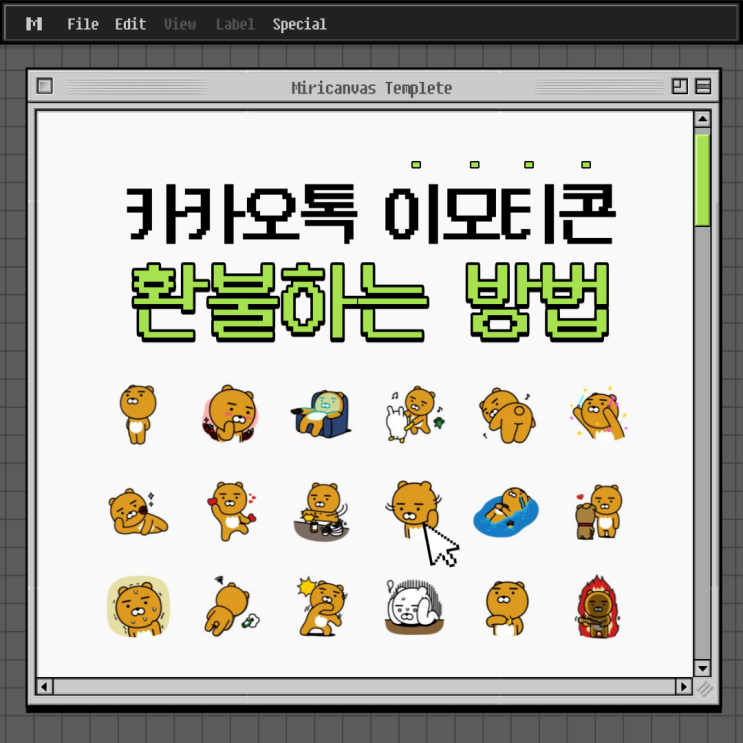
Task: Select cheering Ryan with glow stick emoticon
Action: coord(599,415)
